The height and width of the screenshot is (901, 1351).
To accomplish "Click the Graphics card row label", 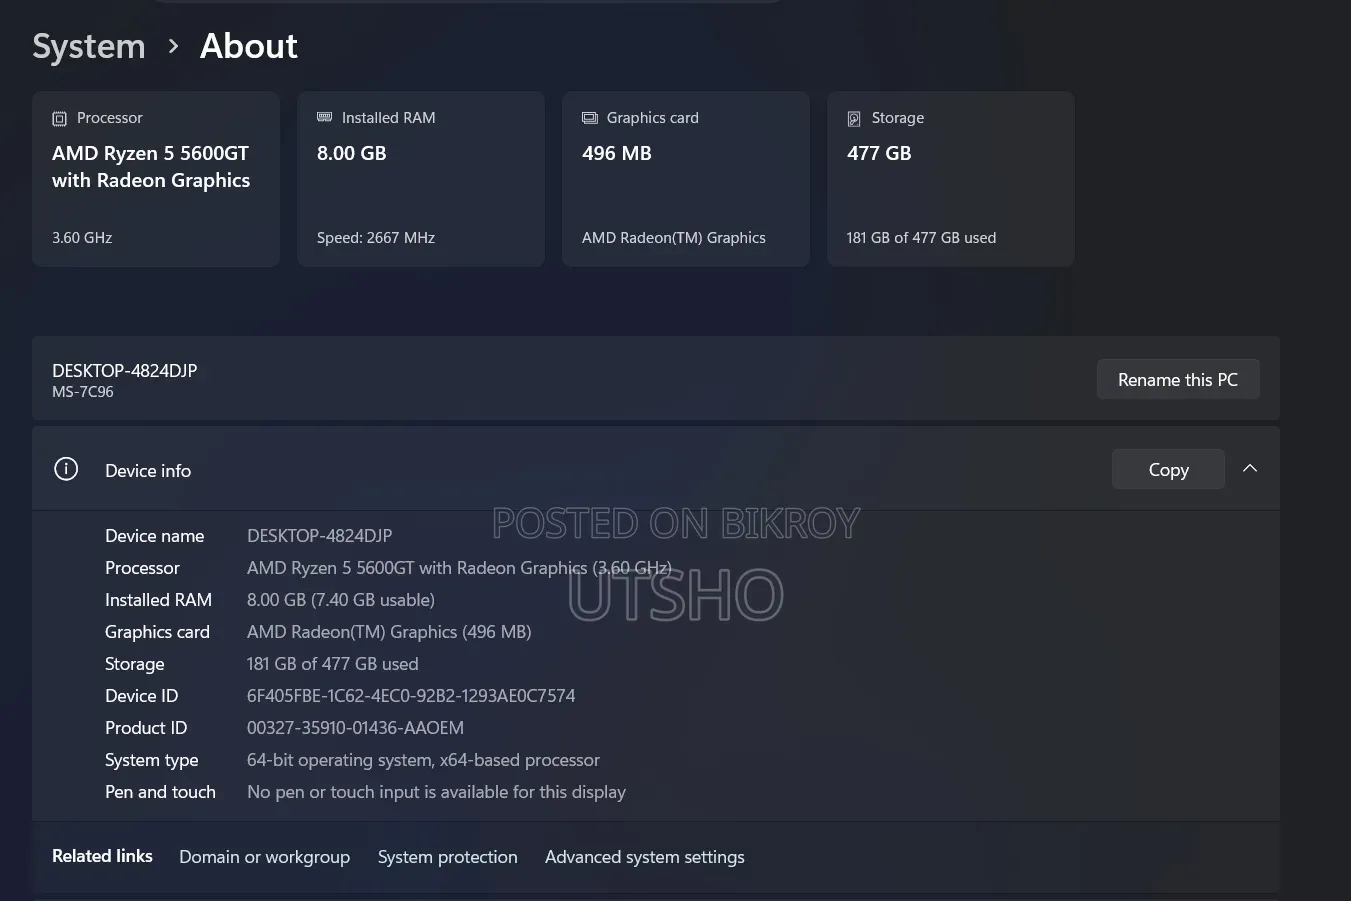I will tap(157, 632).
